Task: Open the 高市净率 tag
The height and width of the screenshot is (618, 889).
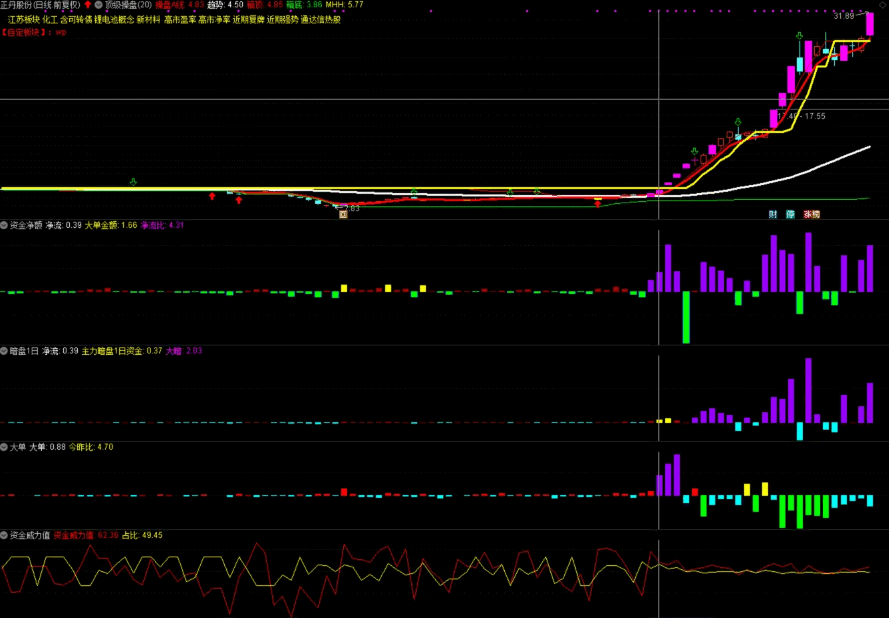Action: tap(214, 20)
